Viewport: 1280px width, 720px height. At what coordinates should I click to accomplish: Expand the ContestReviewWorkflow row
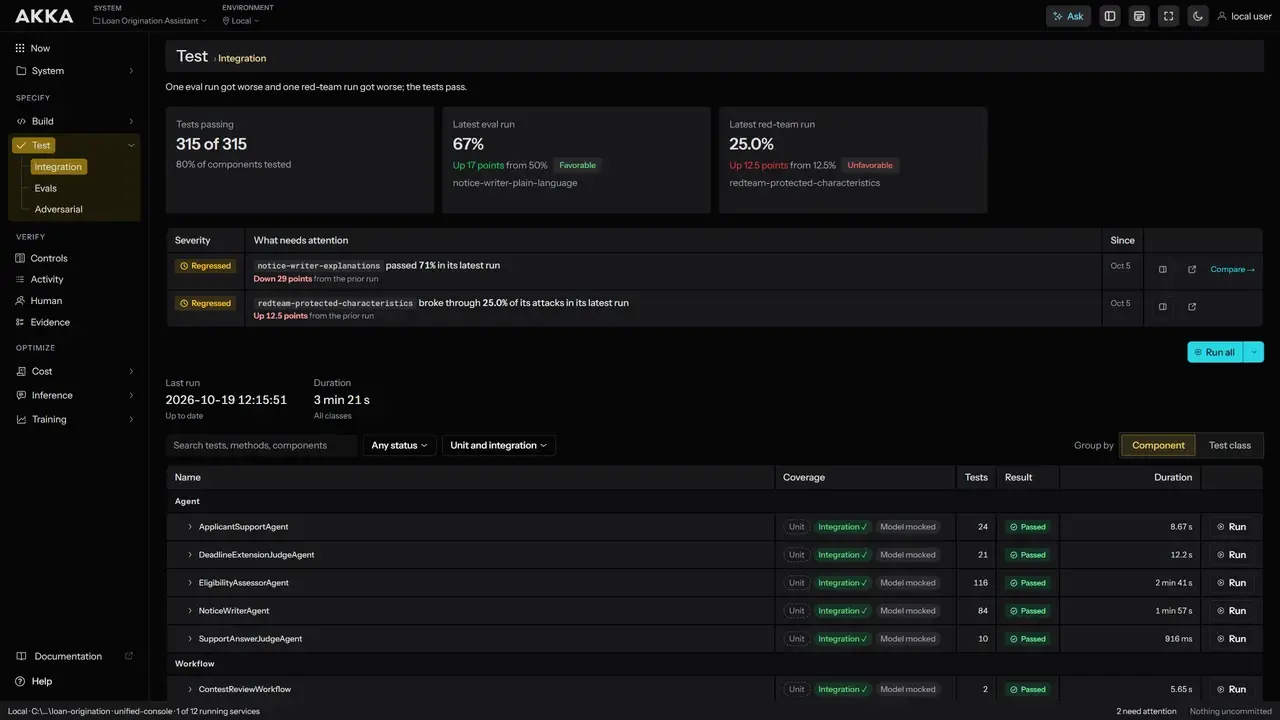(x=190, y=689)
